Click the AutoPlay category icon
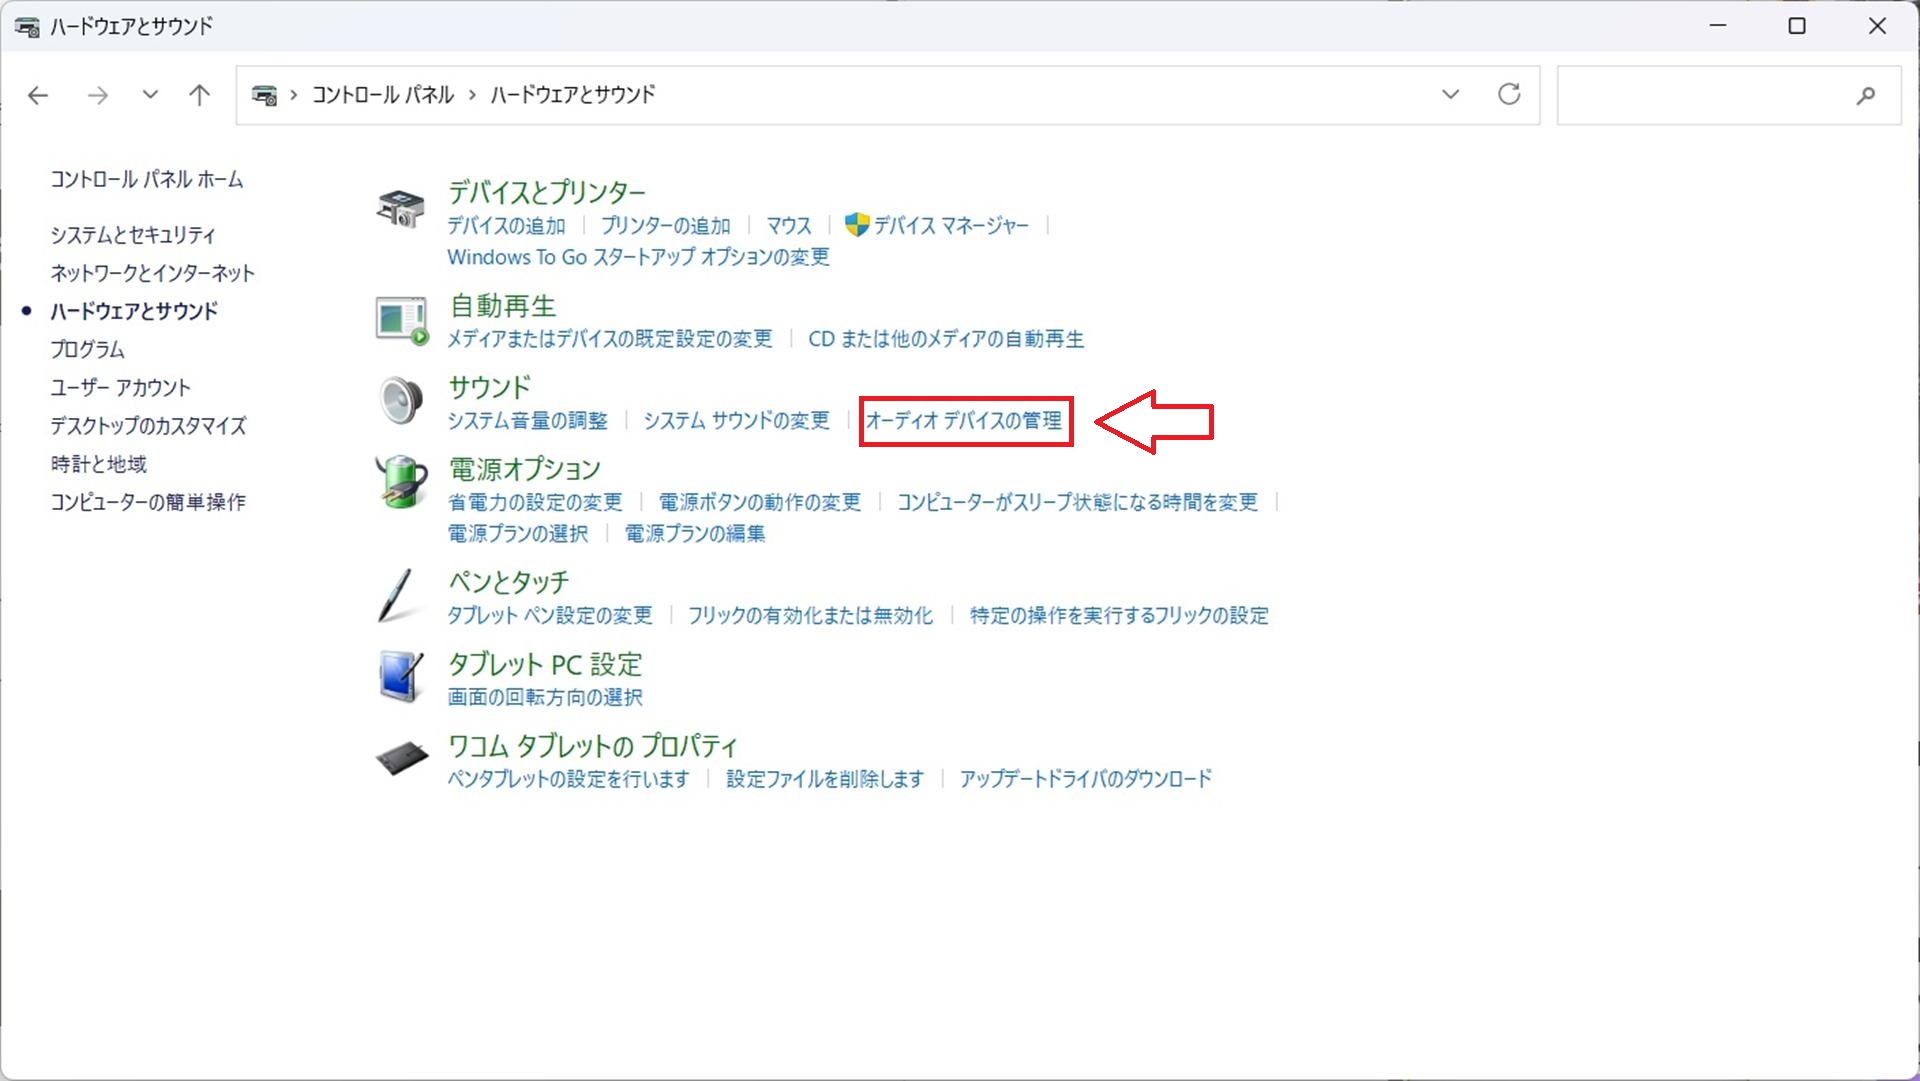 pyautogui.click(x=401, y=320)
